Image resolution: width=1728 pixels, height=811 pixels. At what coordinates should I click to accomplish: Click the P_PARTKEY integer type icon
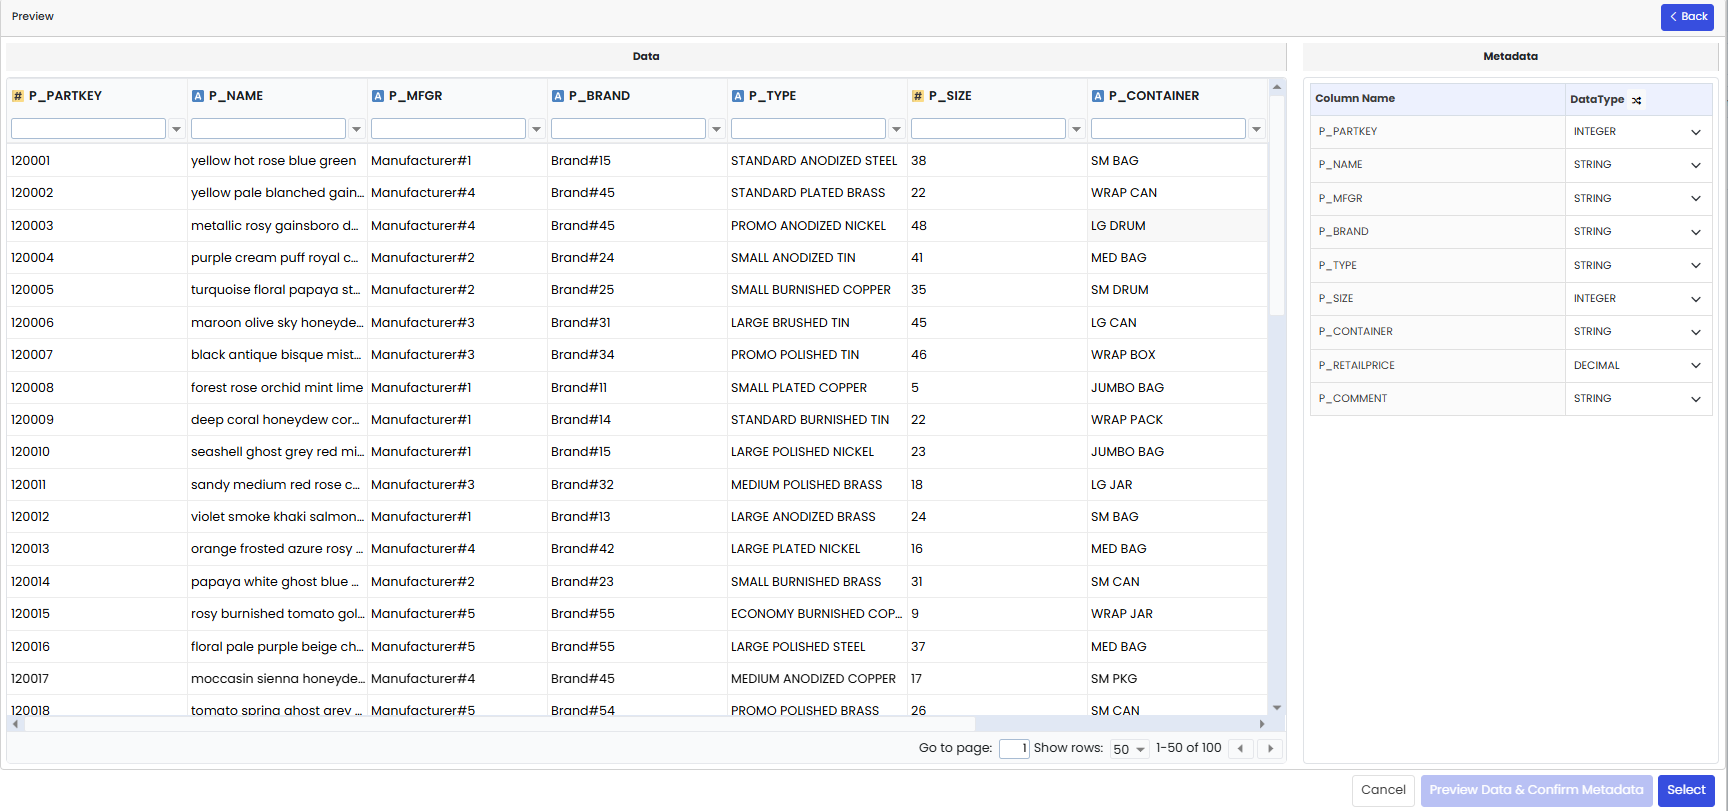(17, 96)
